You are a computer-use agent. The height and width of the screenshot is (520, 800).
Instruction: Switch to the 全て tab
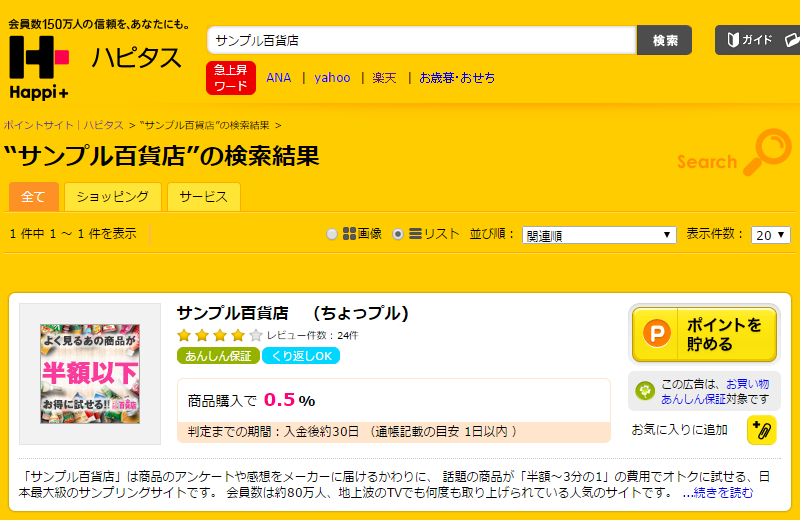pos(34,196)
